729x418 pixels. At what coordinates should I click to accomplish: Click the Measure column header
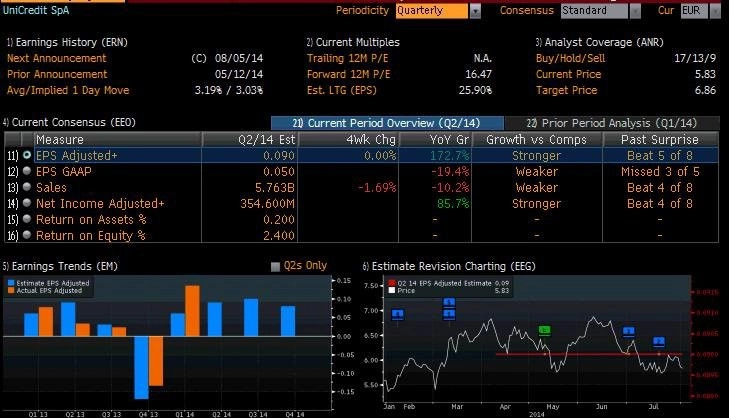click(x=118, y=139)
